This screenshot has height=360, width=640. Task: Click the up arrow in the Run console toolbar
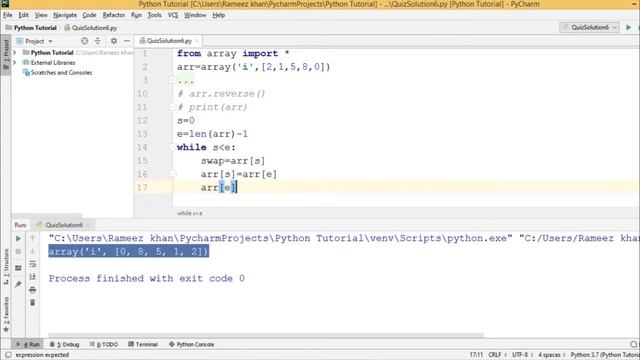[x=33, y=238]
